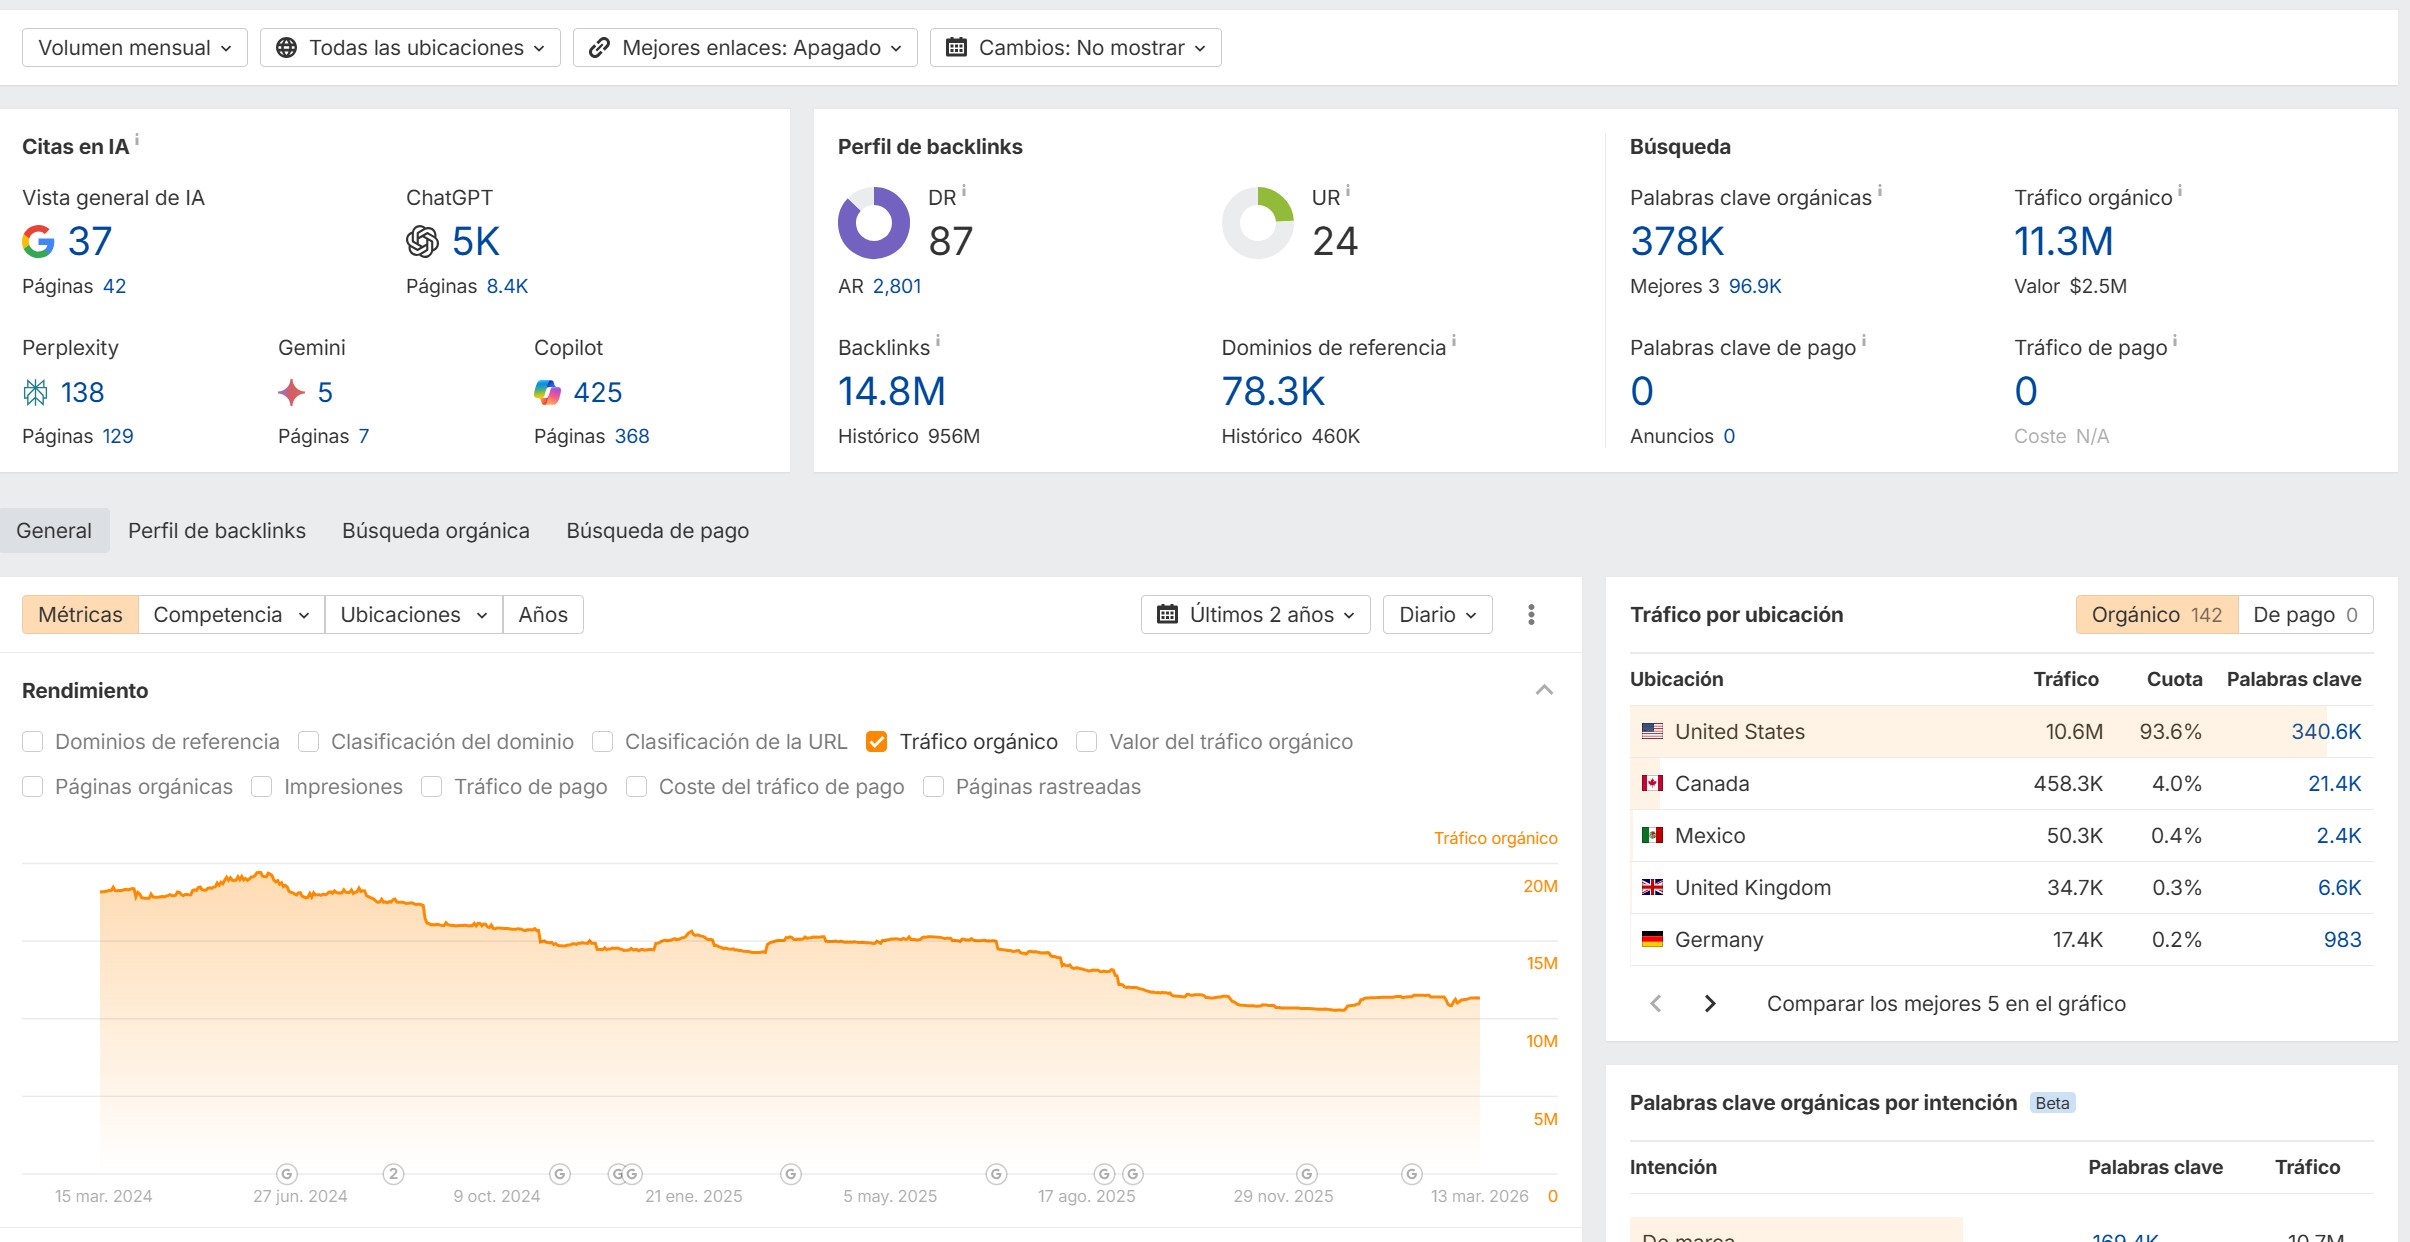Screen dimensions: 2410x1242
Task: Open the 14.8M backlinks link
Action: pos(891,392)
